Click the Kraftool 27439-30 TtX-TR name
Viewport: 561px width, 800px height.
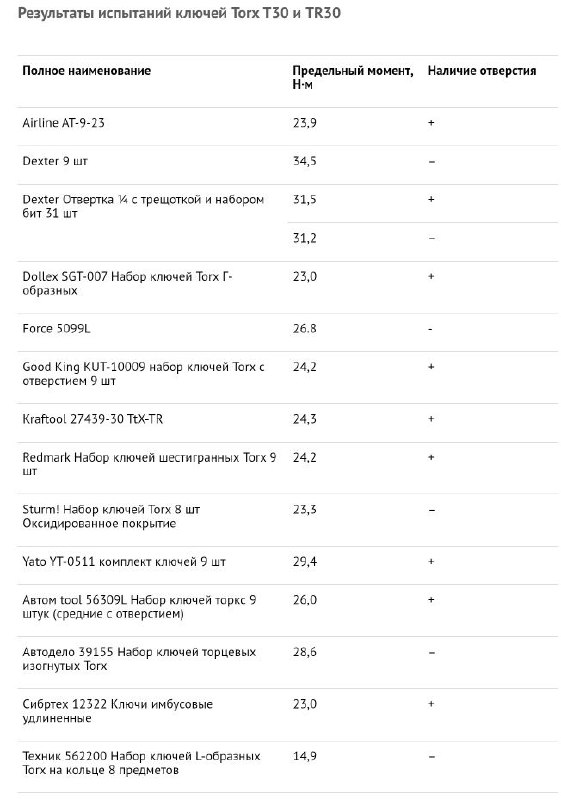(x=93, y=419)
